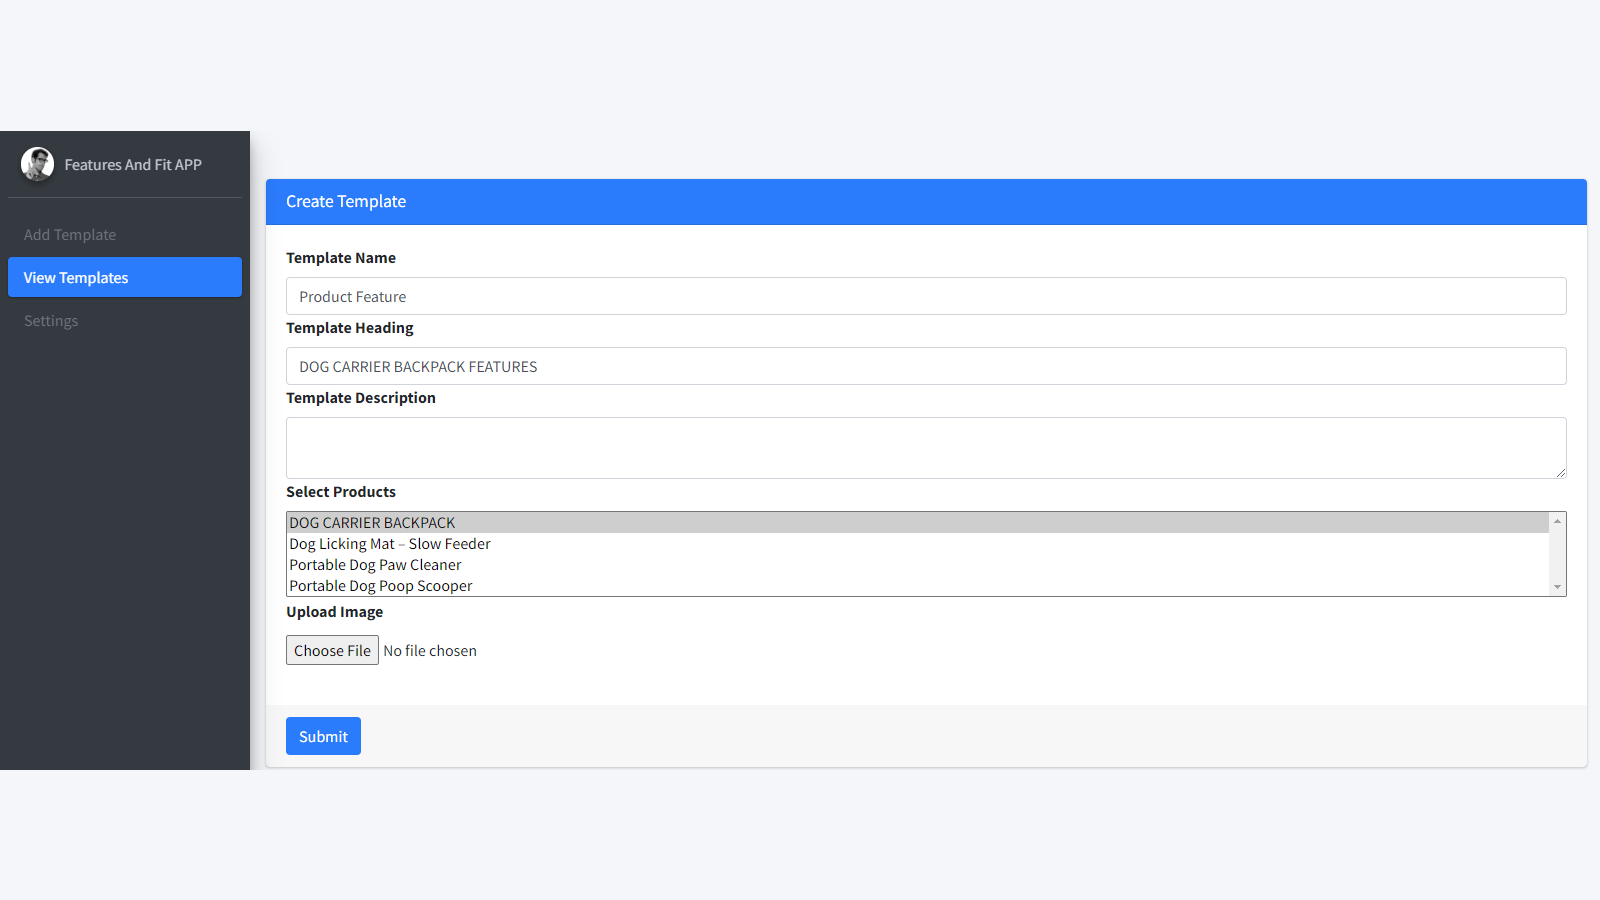Open the Settings sidebar entry

click(x=50, y=320)
